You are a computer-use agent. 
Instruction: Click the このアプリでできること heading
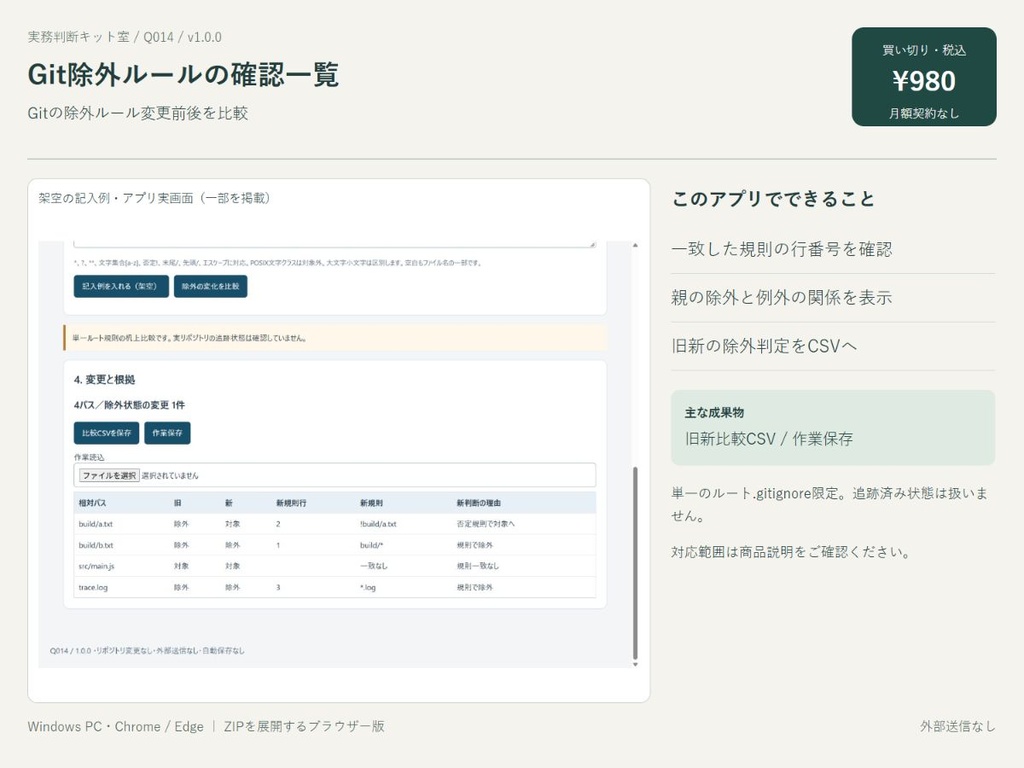[x=773, y=199]
